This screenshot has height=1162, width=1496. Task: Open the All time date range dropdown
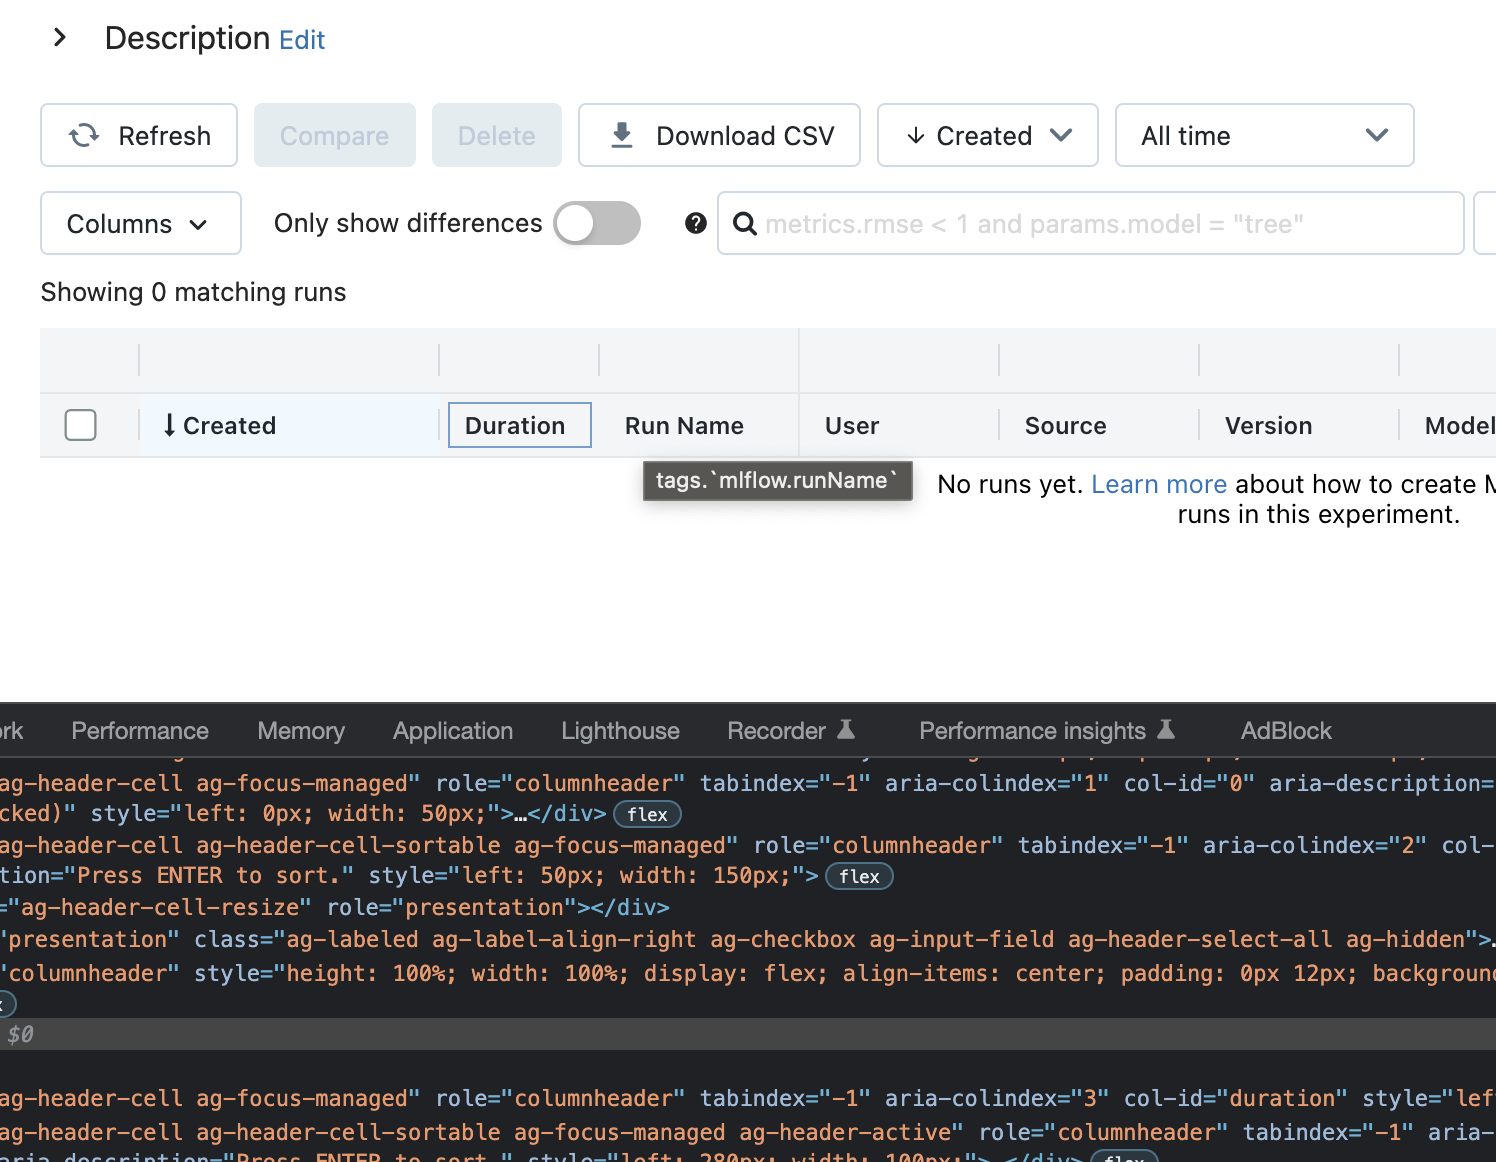1264,135
